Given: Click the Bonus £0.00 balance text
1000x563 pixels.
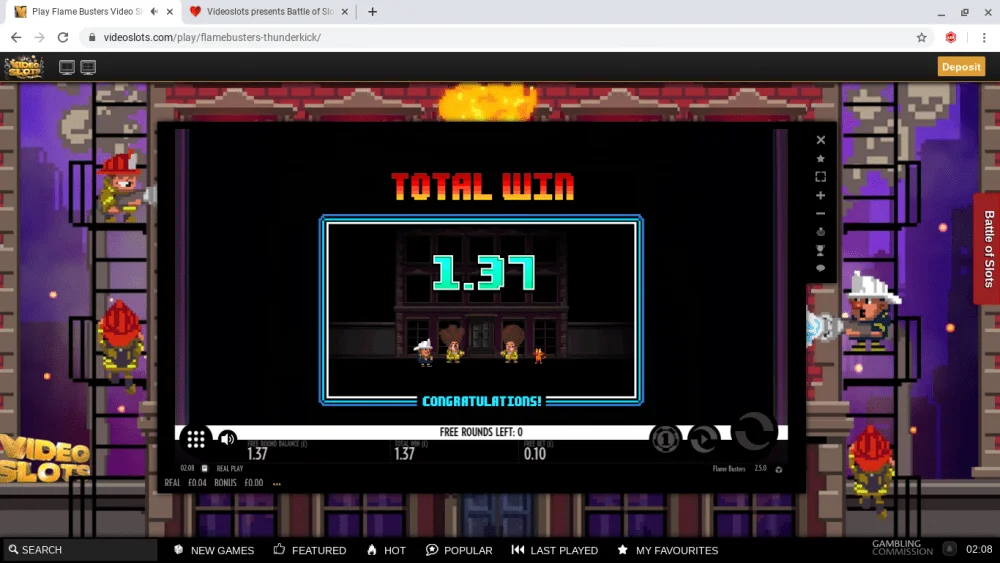Looking at the screenshot, I should [239, 483].
